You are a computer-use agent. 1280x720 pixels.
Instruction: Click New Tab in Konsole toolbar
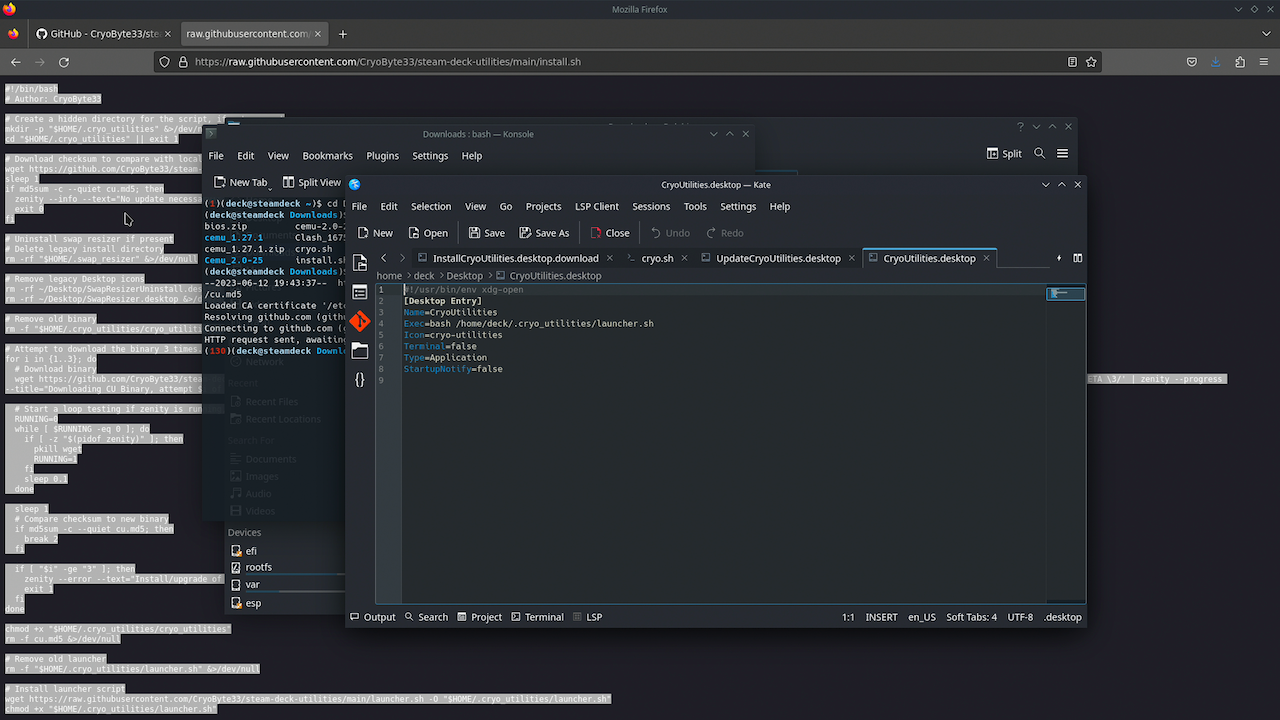click(x=241, y=182)
